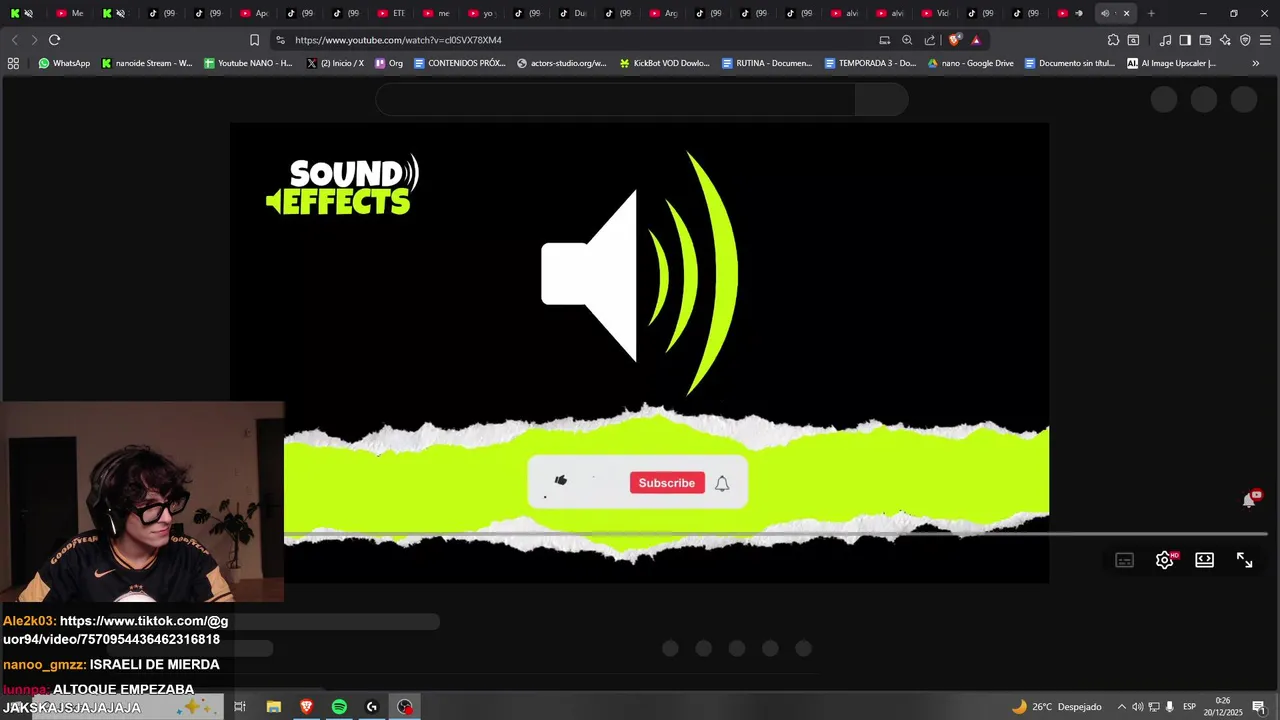Open the 'AI Image Upscaler' bookmark

(x=1171, y=63)
